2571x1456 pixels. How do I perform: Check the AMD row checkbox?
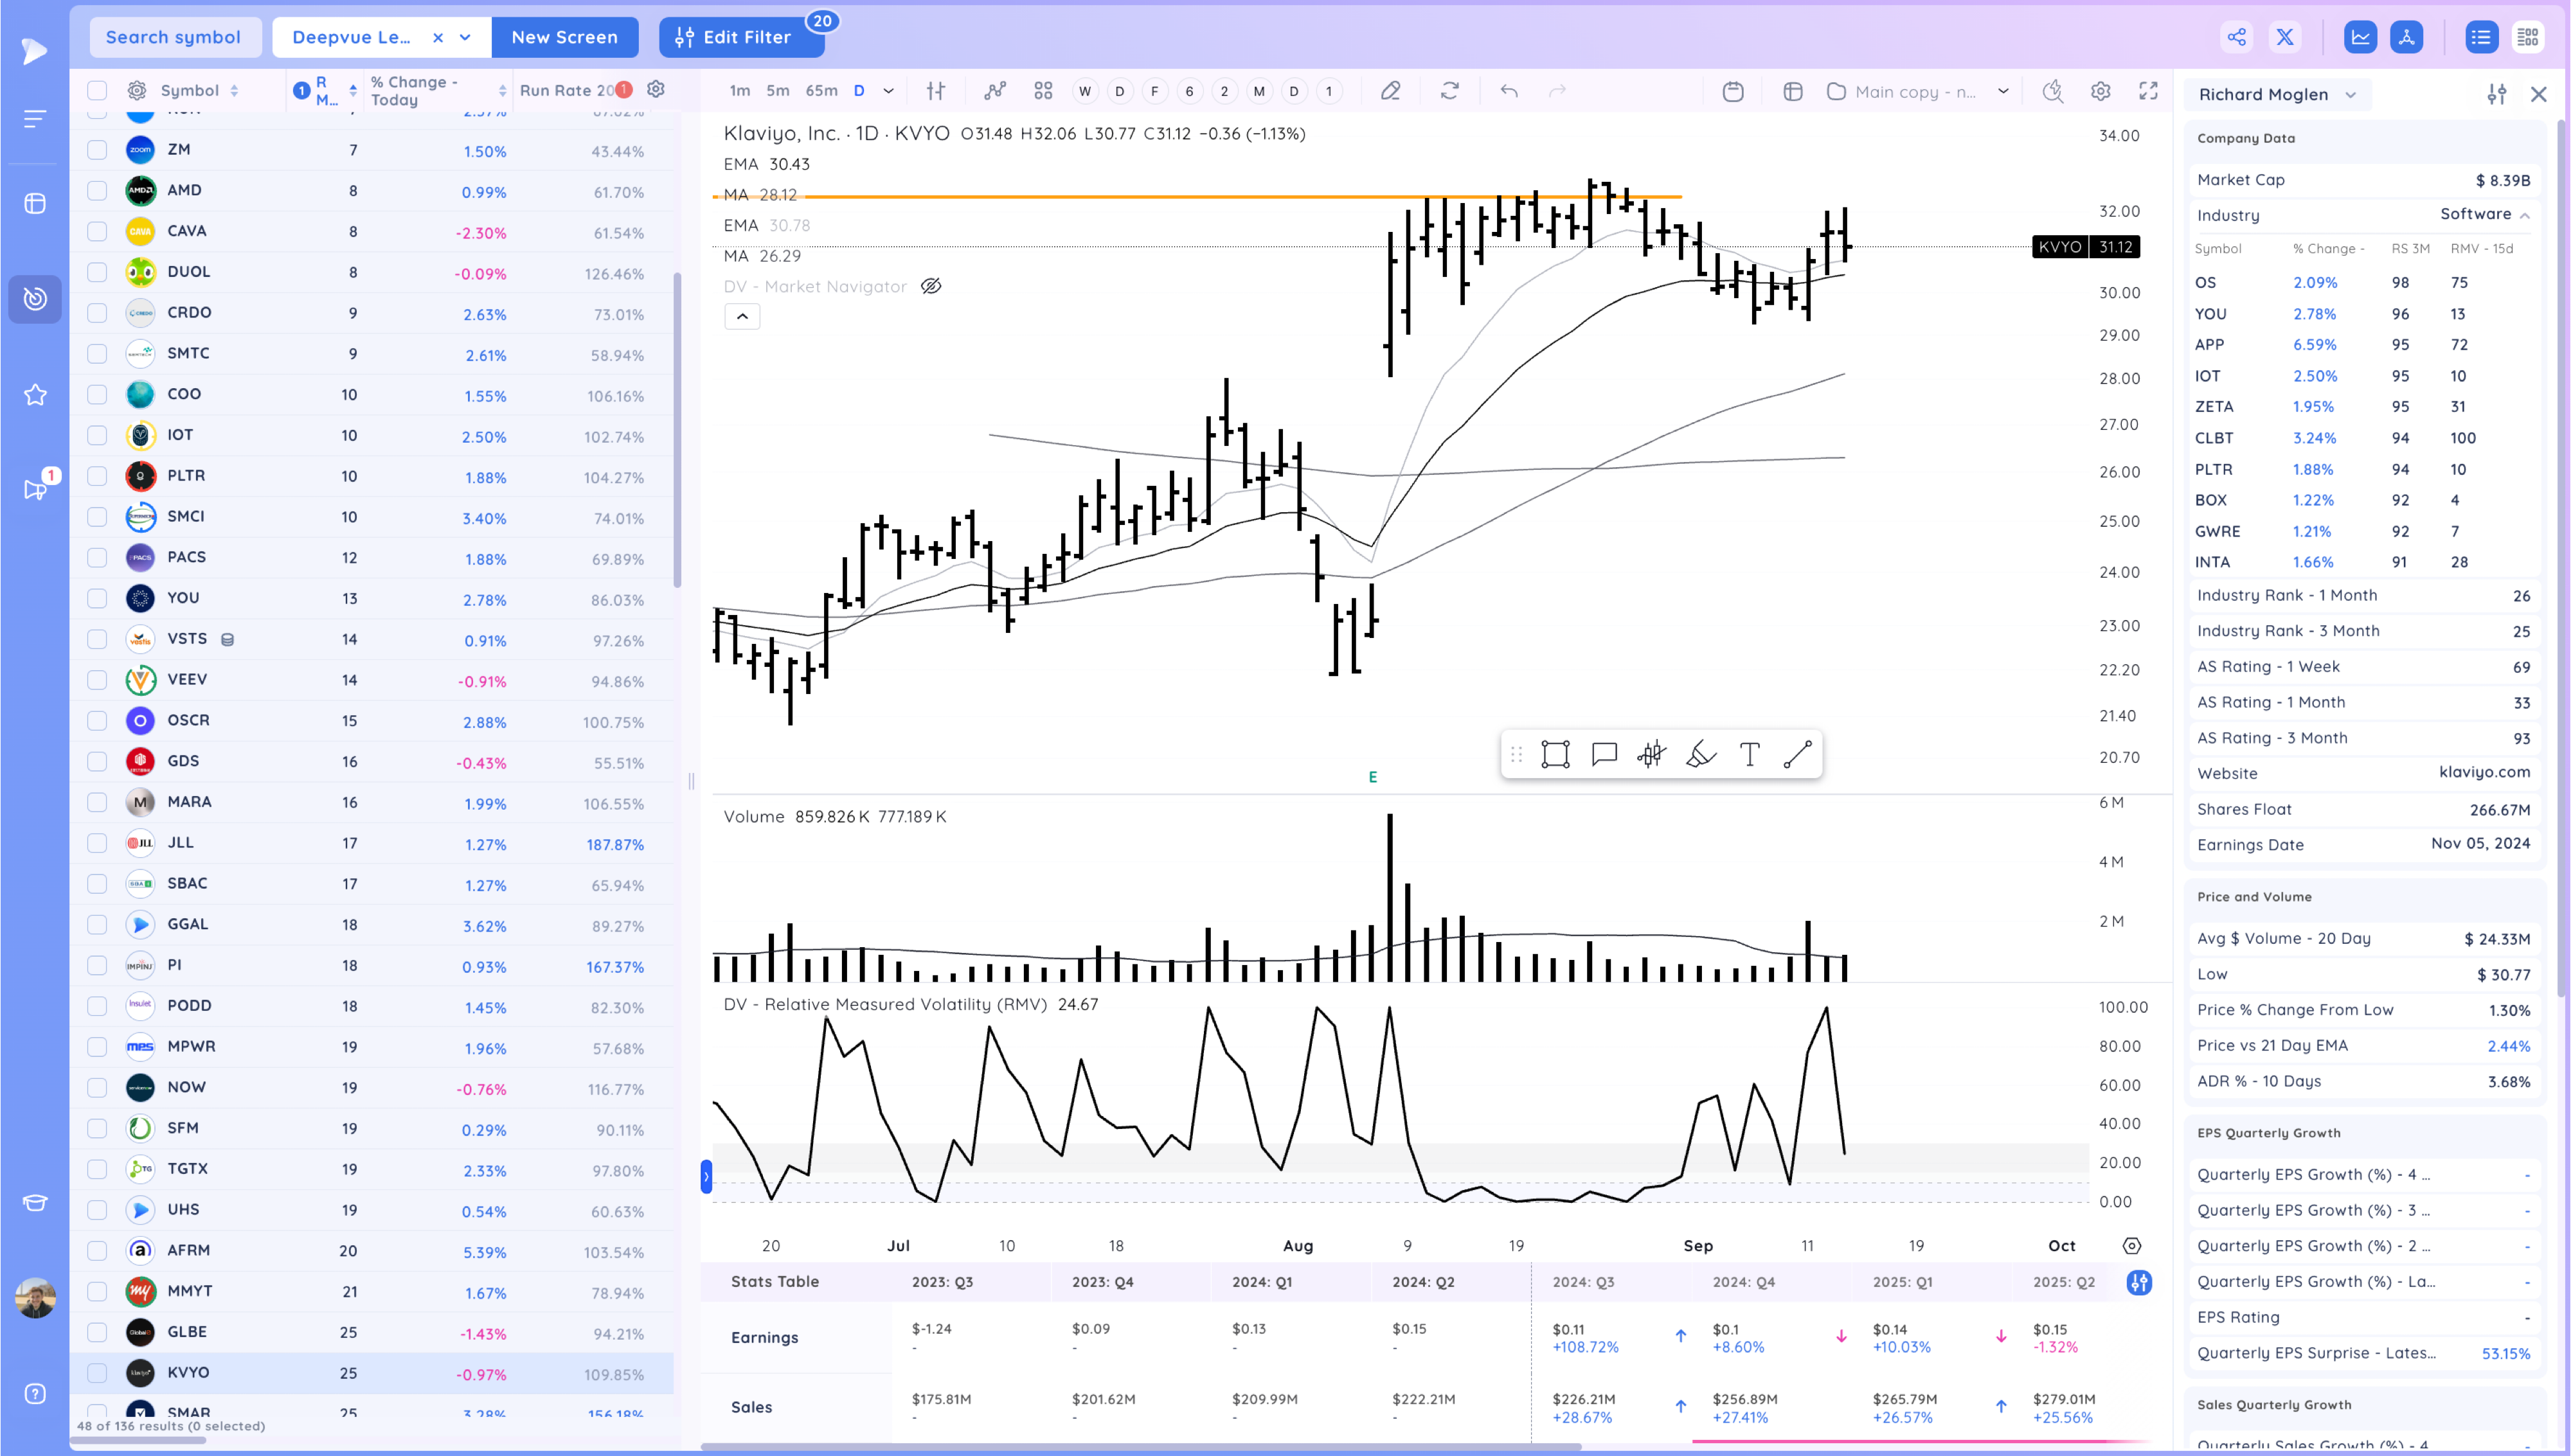click(97, 190)
